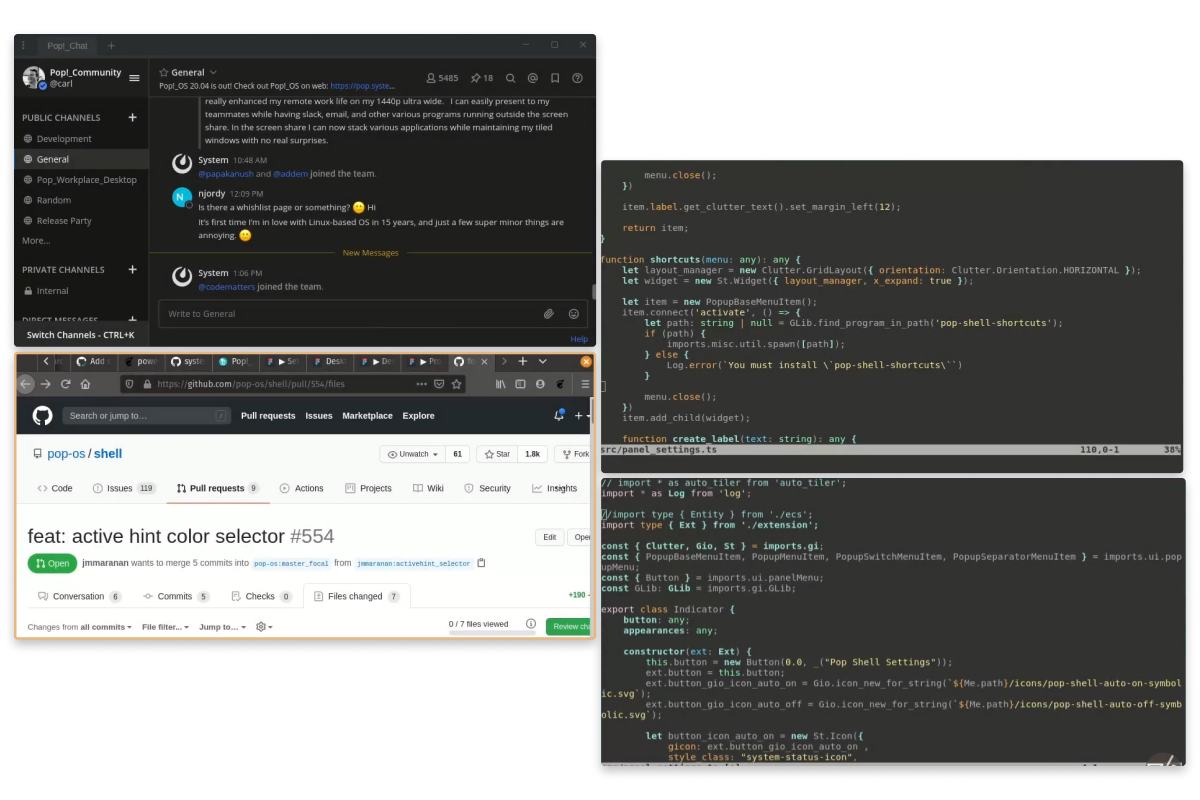Open the Actions repository tab
The image size is (1200, 800).
click(301, 488)
